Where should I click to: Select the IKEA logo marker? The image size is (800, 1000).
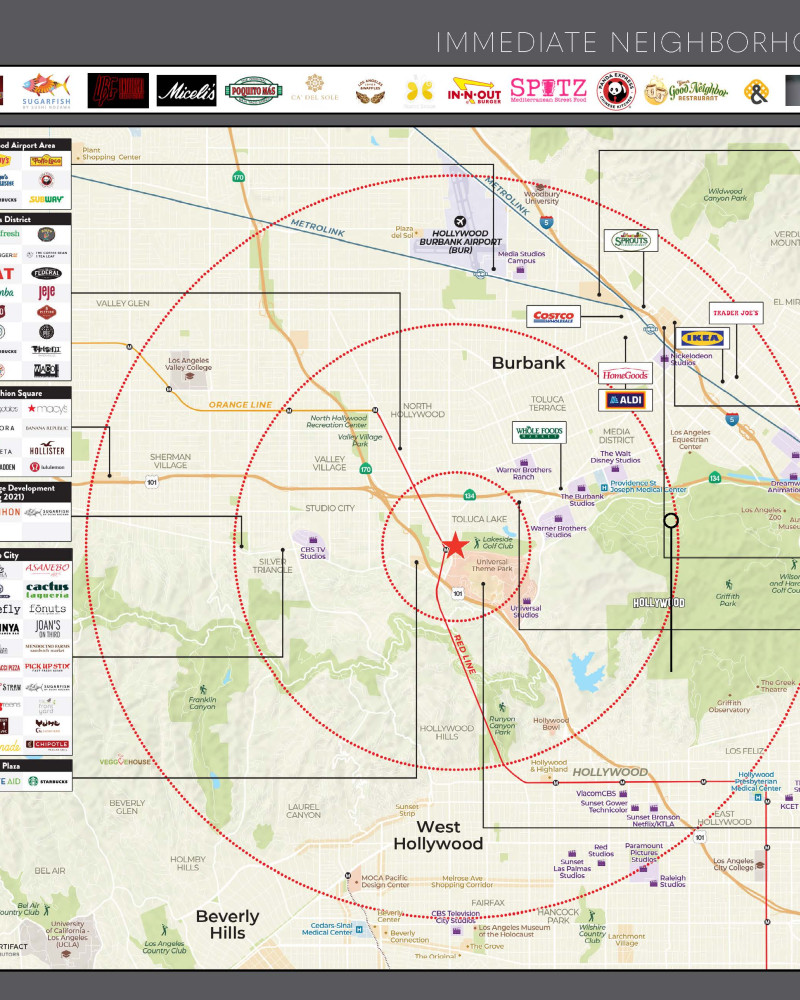click(702, 338)
